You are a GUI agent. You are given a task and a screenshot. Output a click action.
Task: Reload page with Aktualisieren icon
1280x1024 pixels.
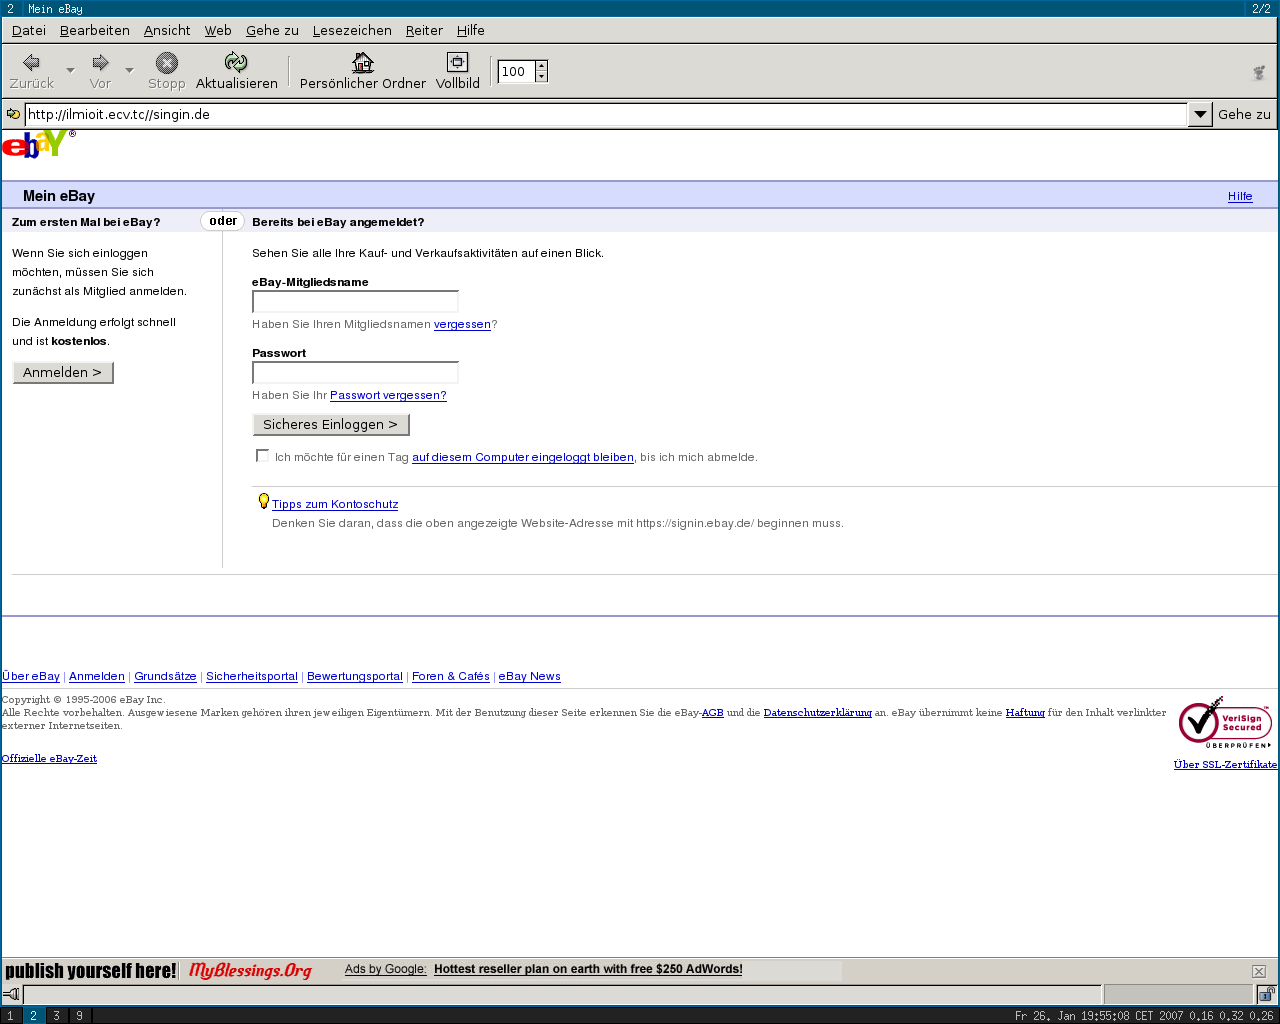click(236, 63)
